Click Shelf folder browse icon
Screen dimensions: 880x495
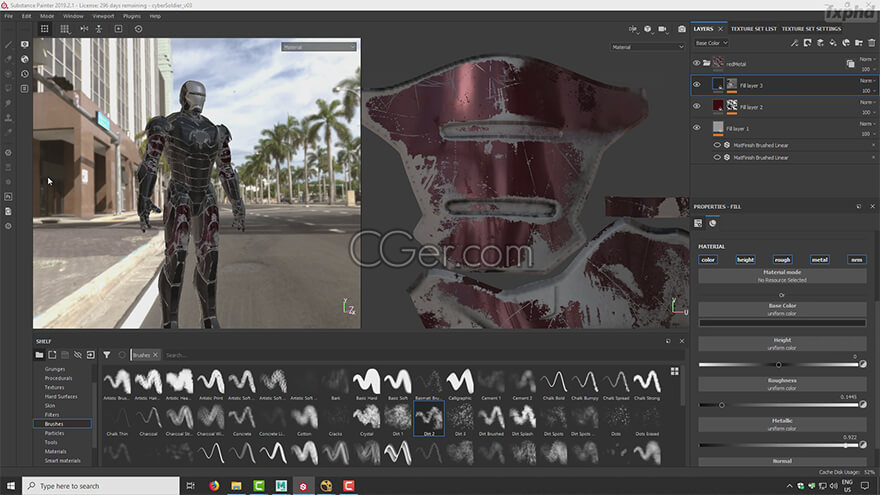(39, 355)
